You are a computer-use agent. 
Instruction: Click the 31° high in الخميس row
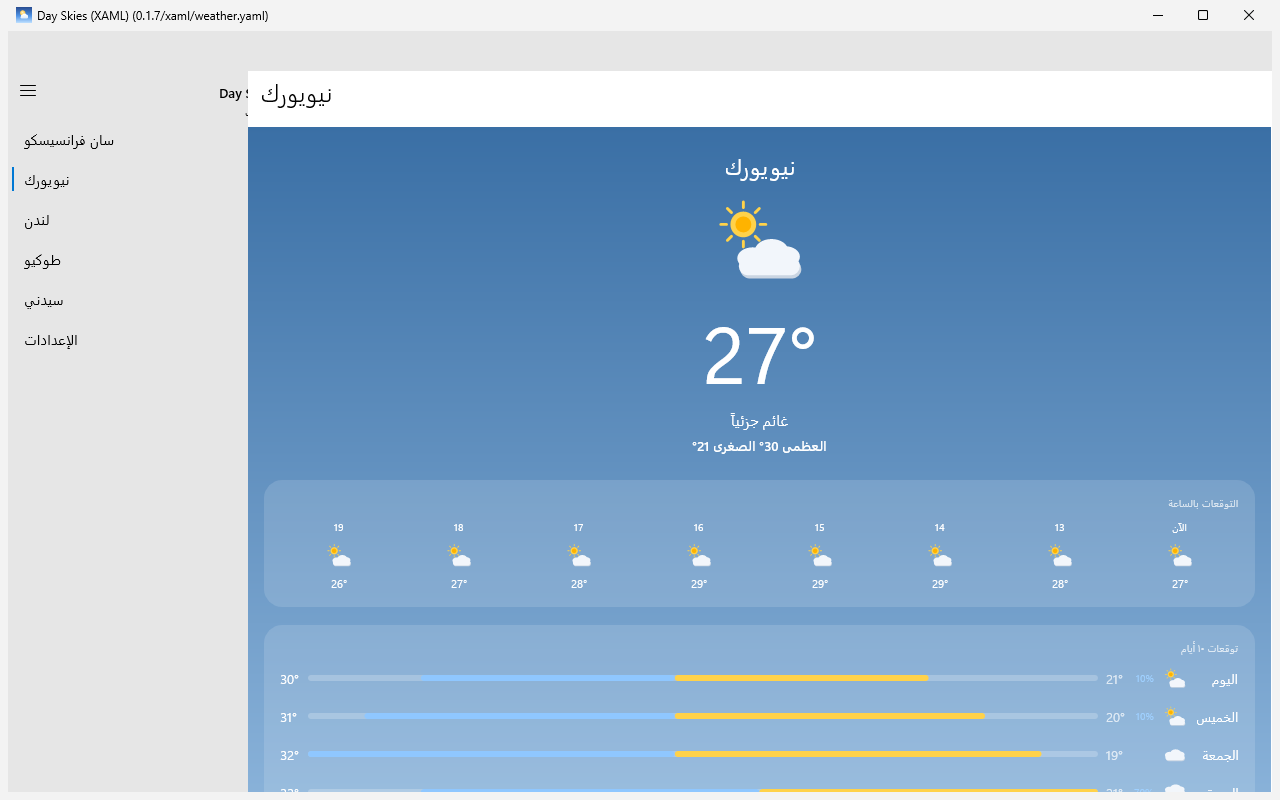pos(290,718)
